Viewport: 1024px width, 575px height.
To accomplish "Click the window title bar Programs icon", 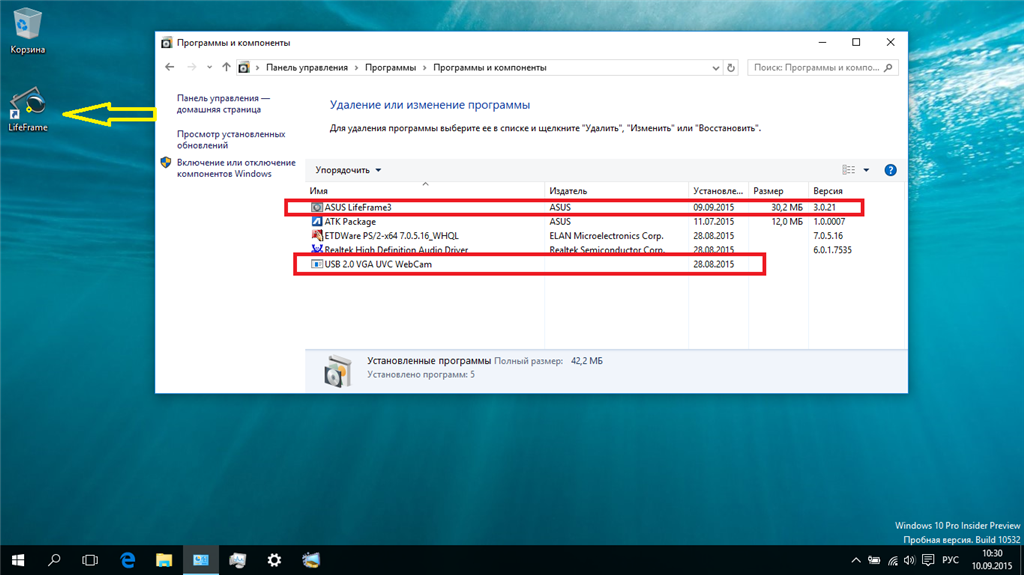I will [167, 43].
